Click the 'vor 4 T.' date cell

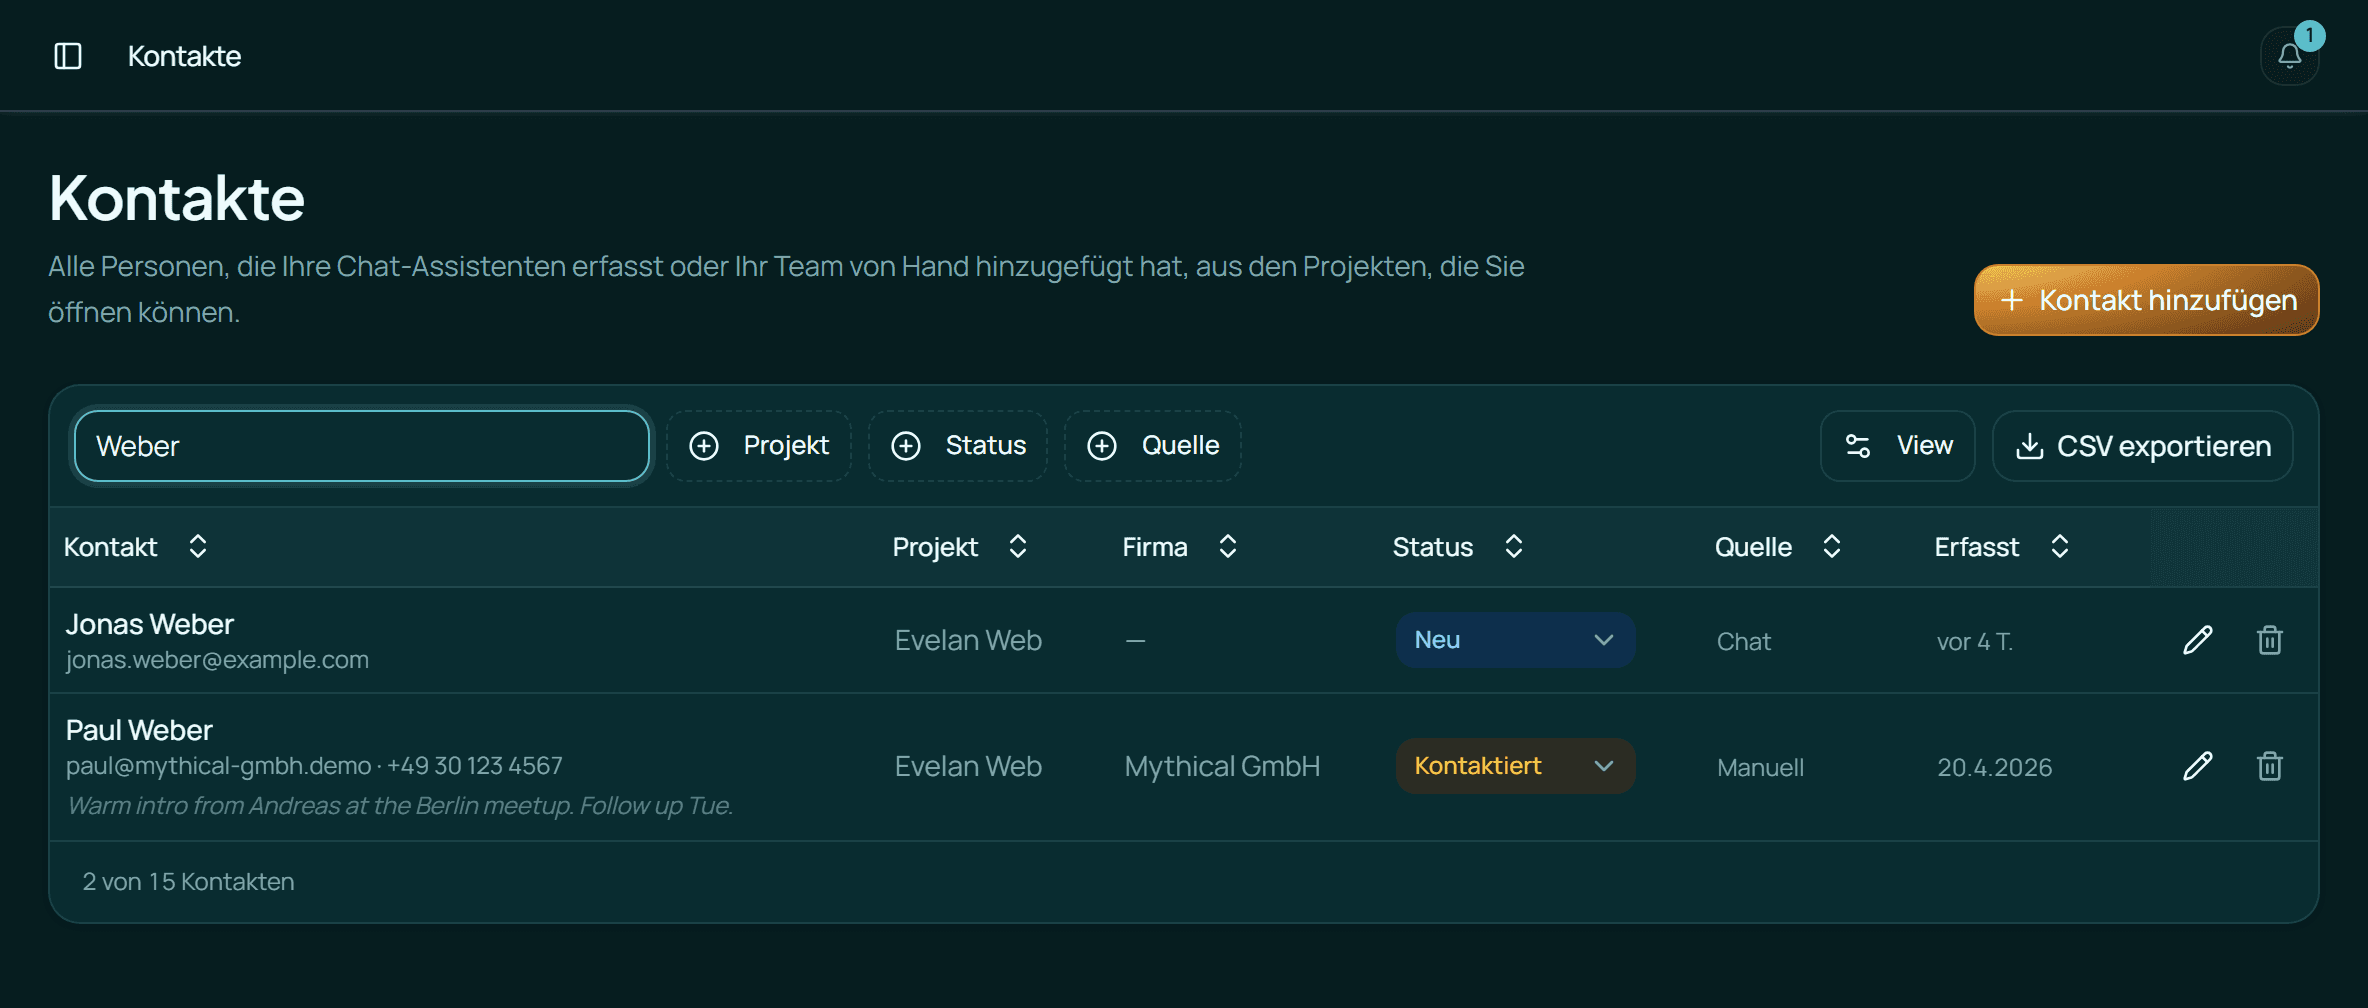pos(1974,641)
